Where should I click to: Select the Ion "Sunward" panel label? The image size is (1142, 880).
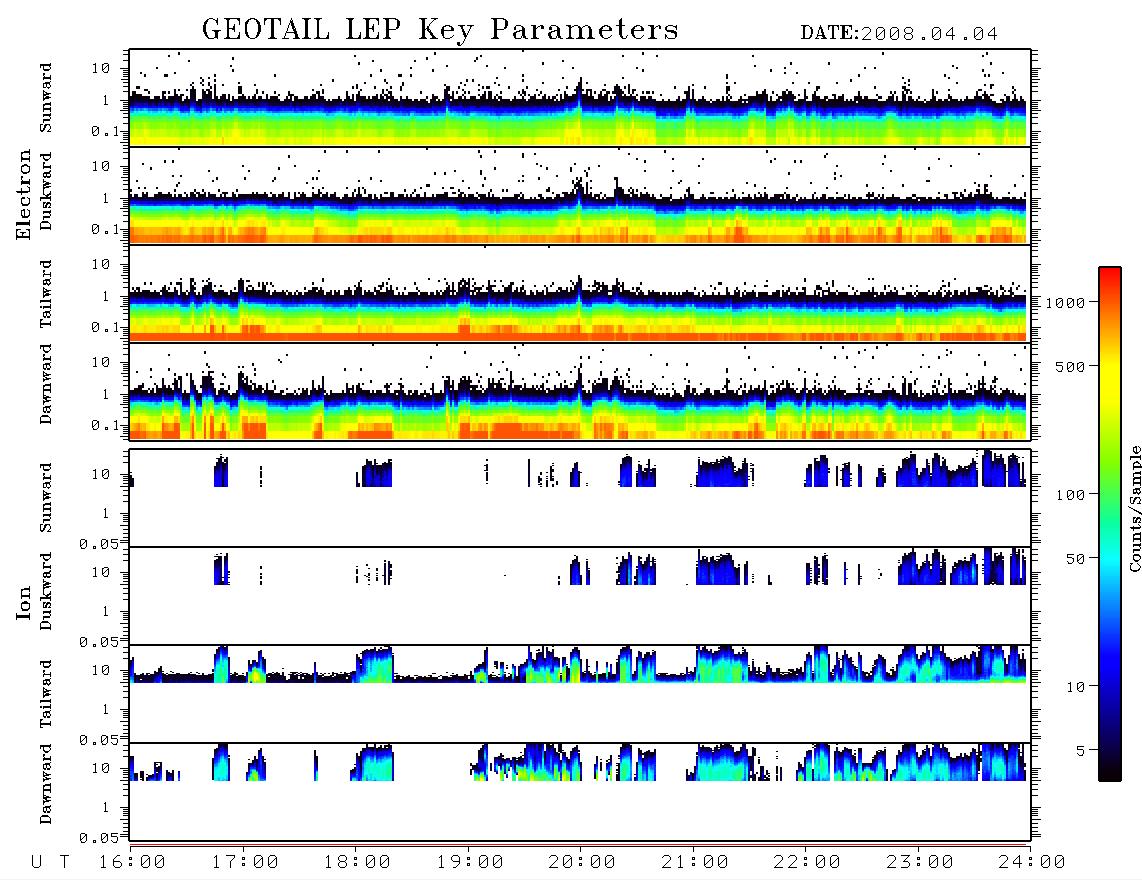coord(47,497)
